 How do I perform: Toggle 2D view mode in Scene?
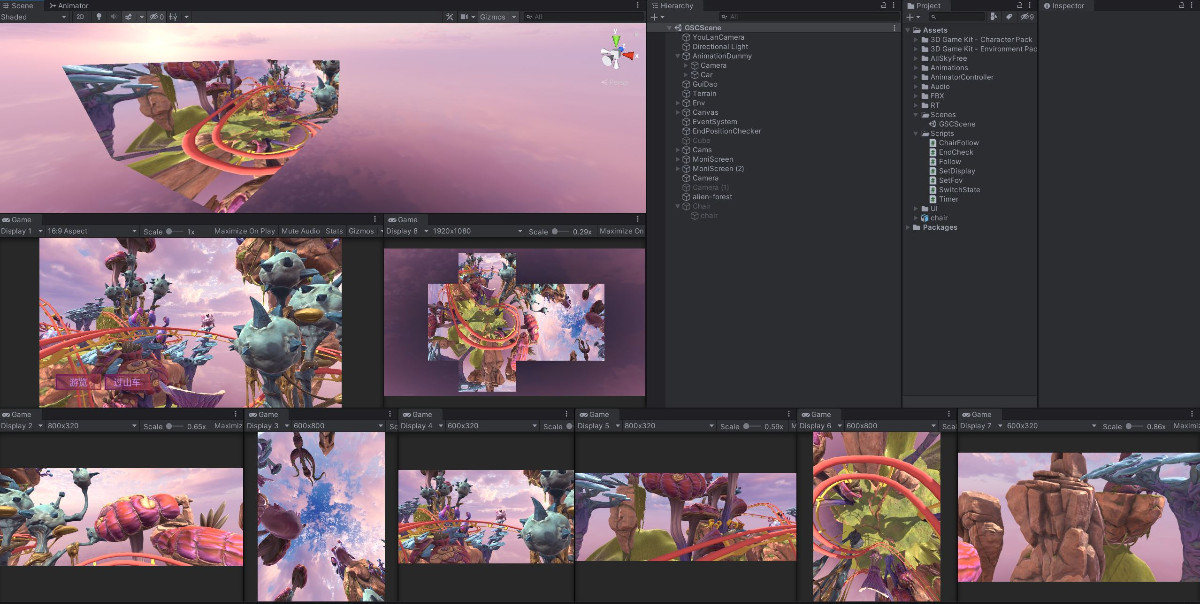(80, 17)
